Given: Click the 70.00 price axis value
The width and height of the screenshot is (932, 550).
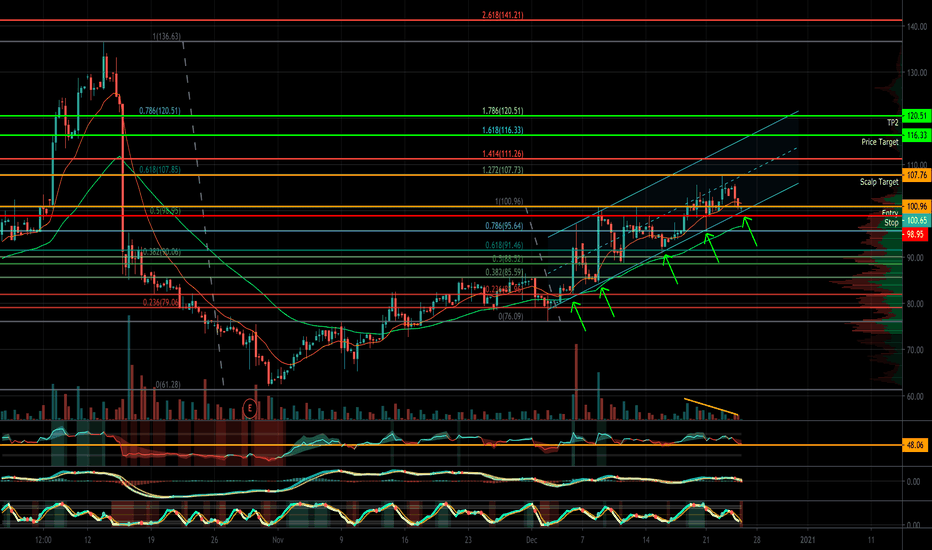Looking at the screenshot, I should 915,350.
